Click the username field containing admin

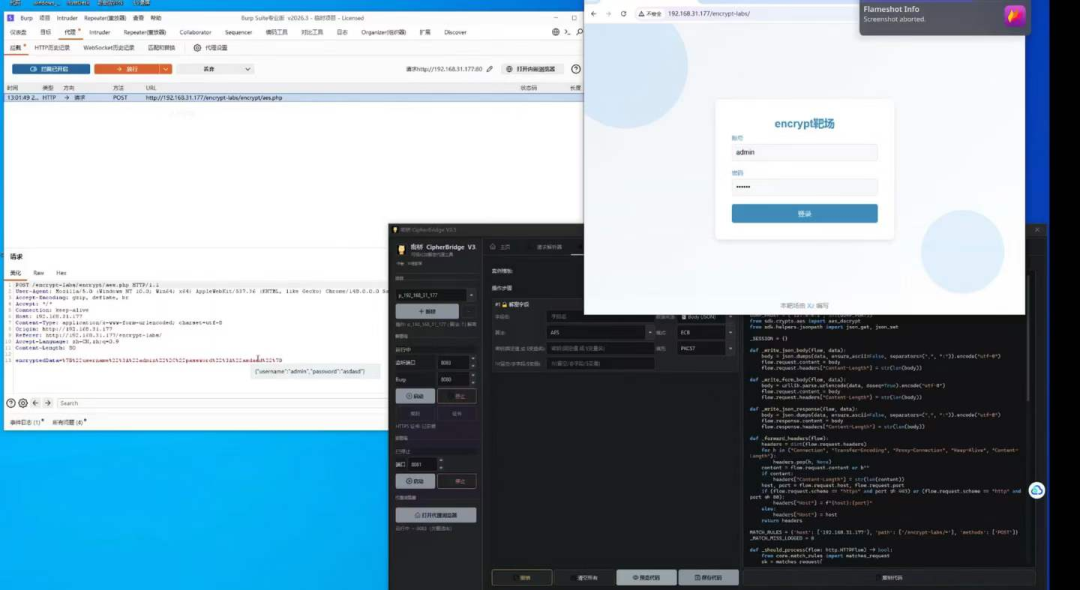pos(804,152)
